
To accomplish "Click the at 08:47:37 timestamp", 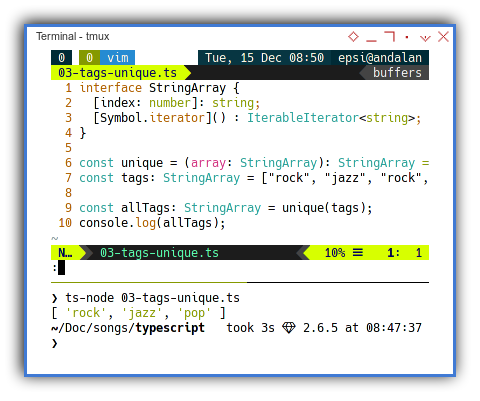I will tap(383, 328).
